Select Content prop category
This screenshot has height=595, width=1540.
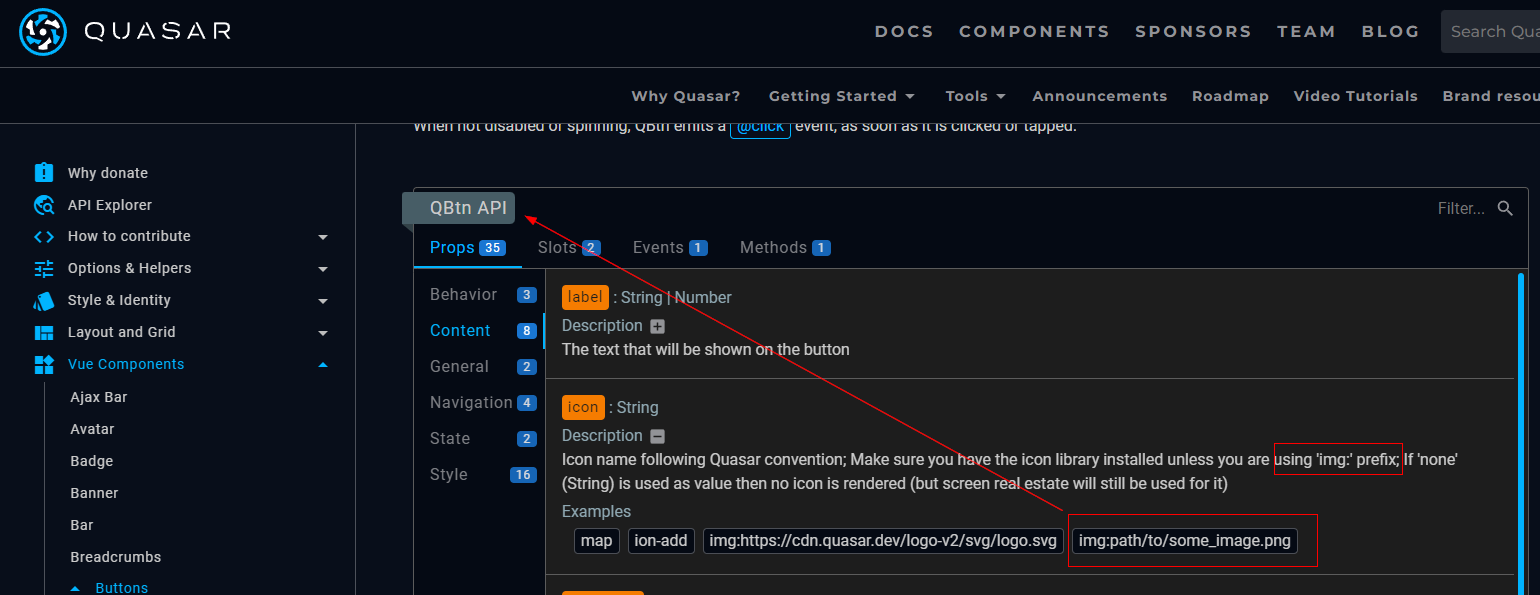click(479, 331)
